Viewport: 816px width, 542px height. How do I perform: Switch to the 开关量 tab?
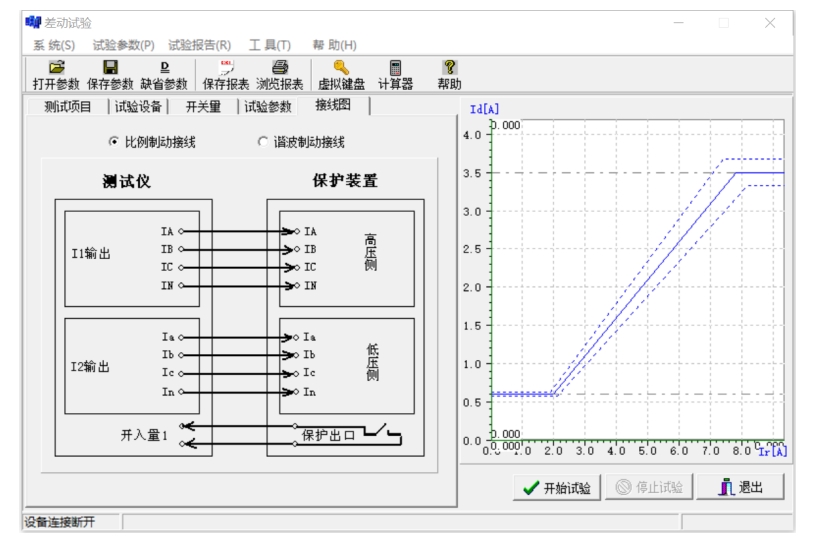coord(203,107)
